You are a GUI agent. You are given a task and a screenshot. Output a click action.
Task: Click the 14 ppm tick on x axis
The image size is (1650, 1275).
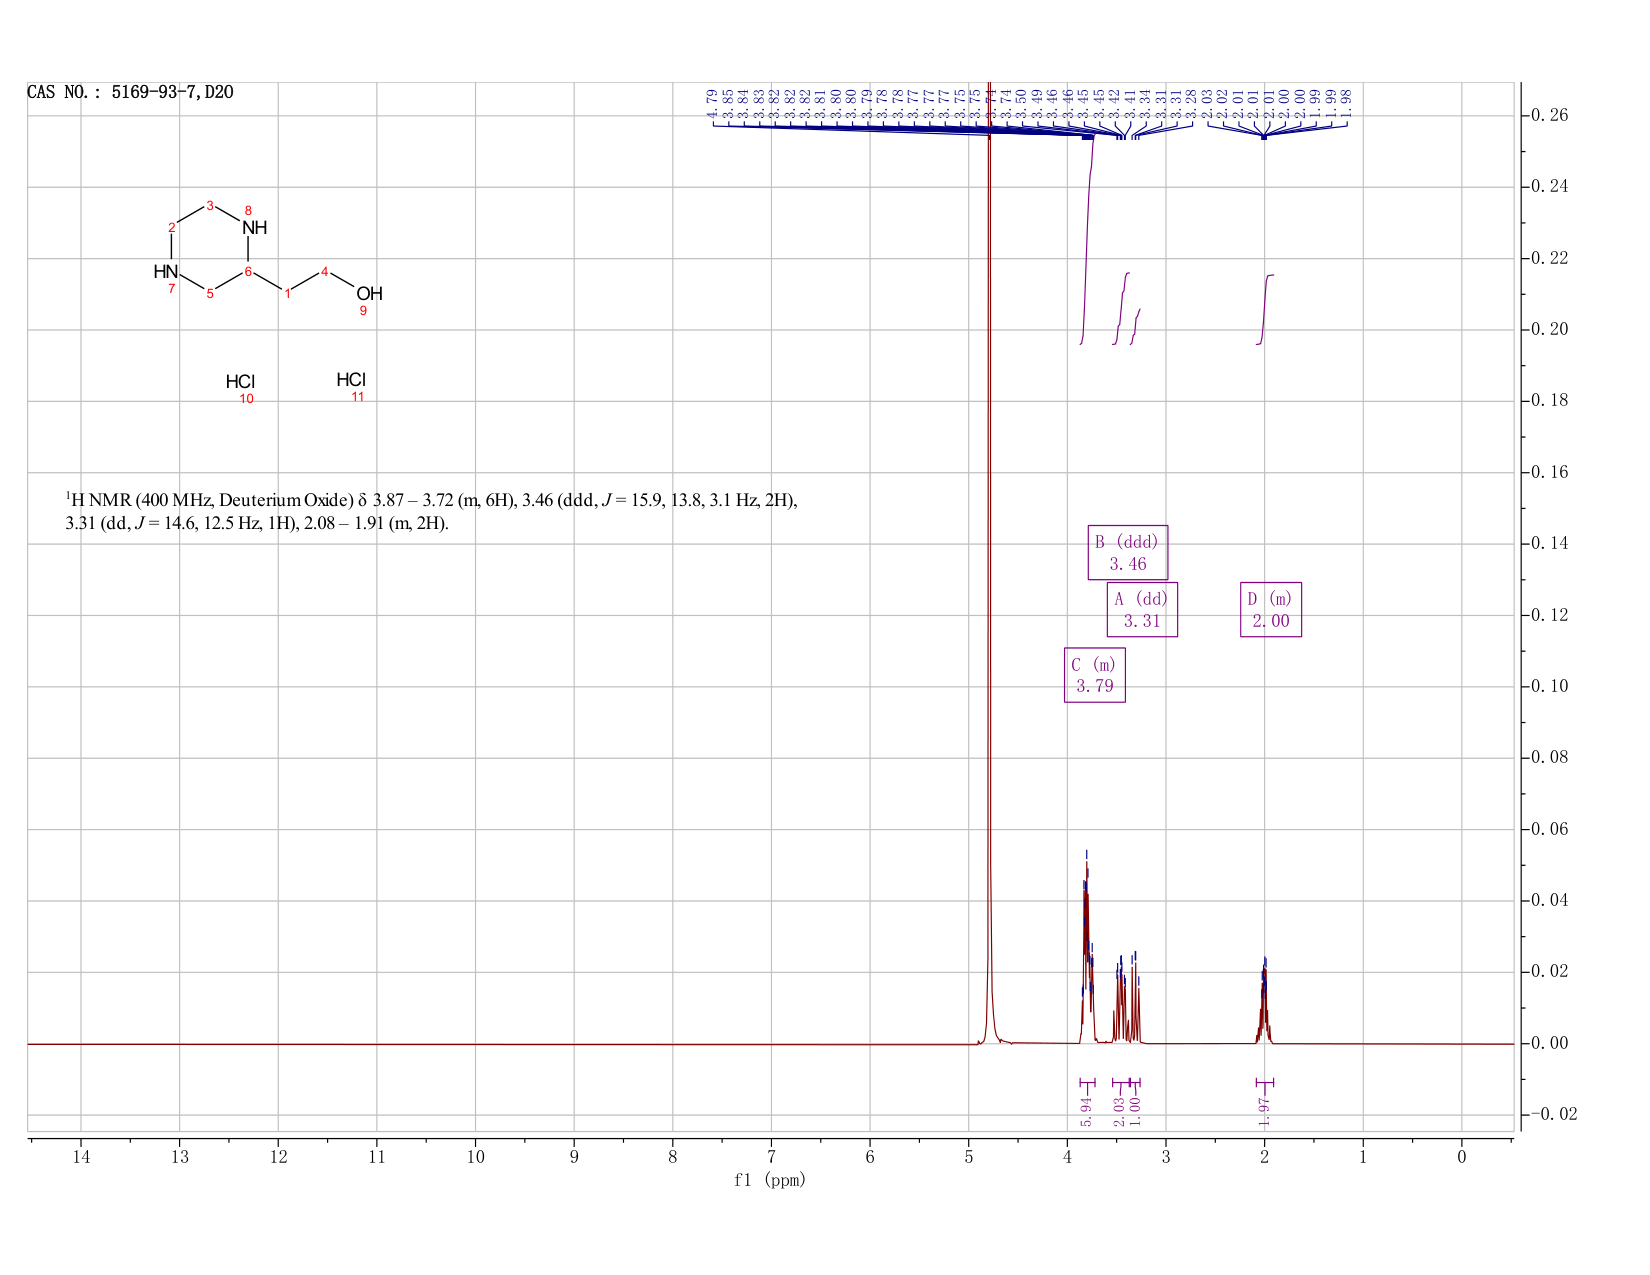click(81, 1157)
